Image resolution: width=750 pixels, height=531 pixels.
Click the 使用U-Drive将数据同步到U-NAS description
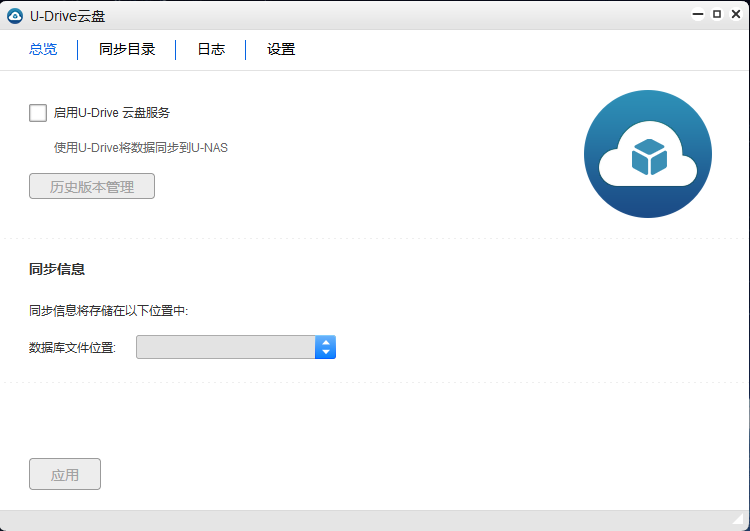coord(141,148)
